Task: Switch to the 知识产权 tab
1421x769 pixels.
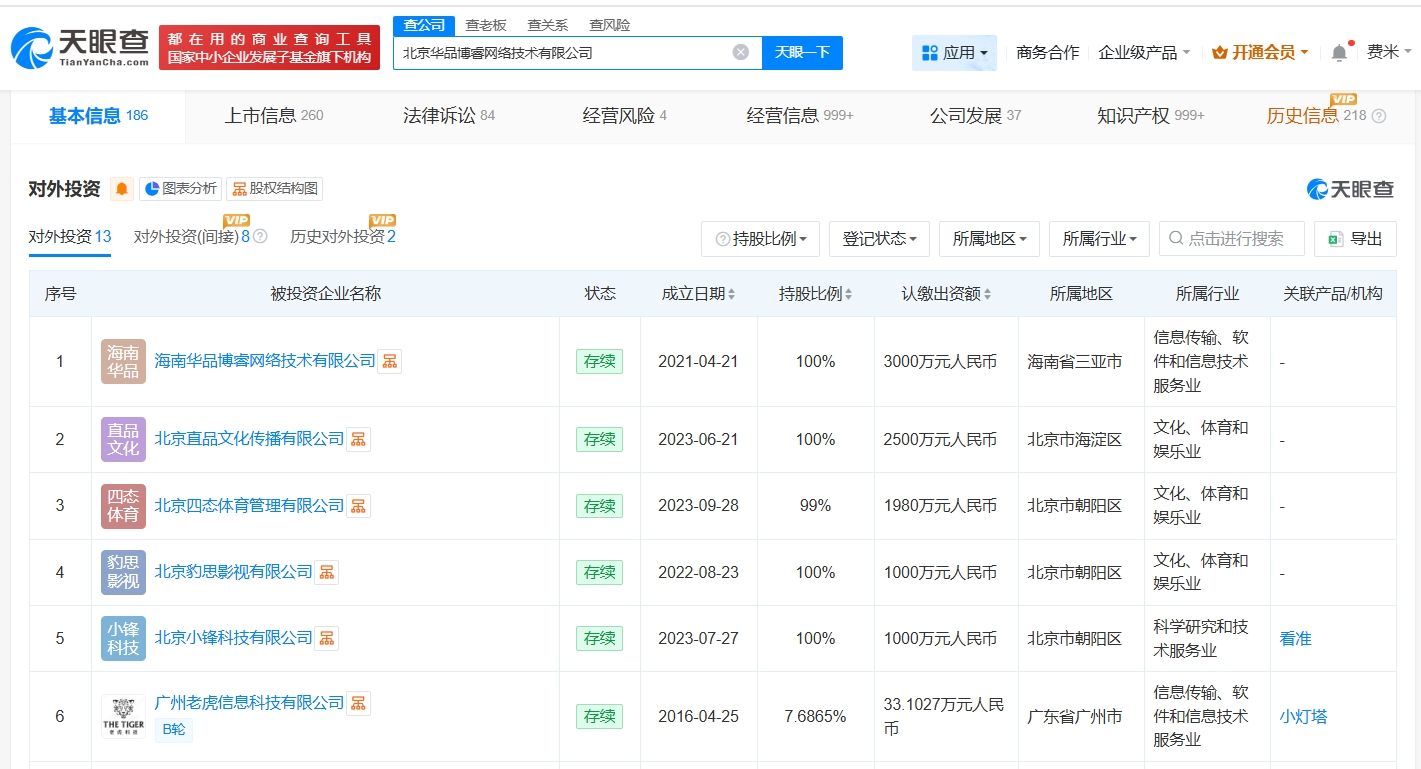Action: click(x=1150, y=116)
